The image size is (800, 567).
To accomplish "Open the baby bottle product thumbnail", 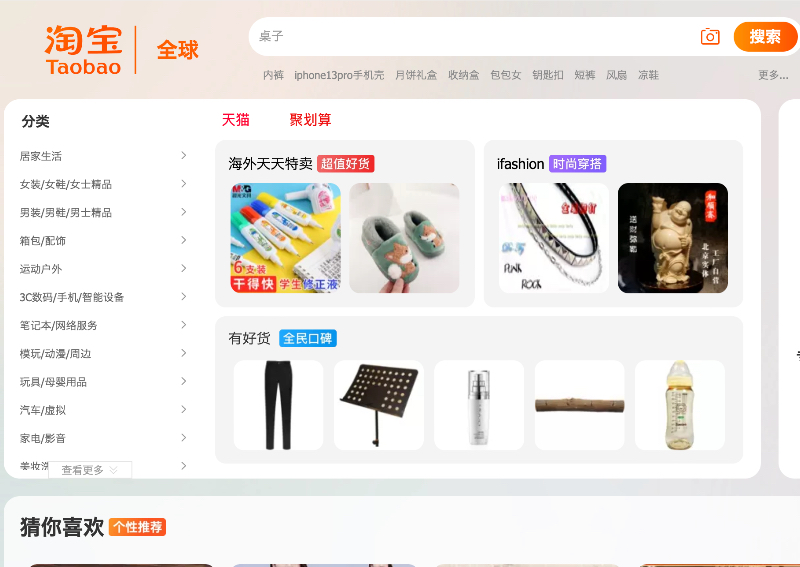I will 680,405.
